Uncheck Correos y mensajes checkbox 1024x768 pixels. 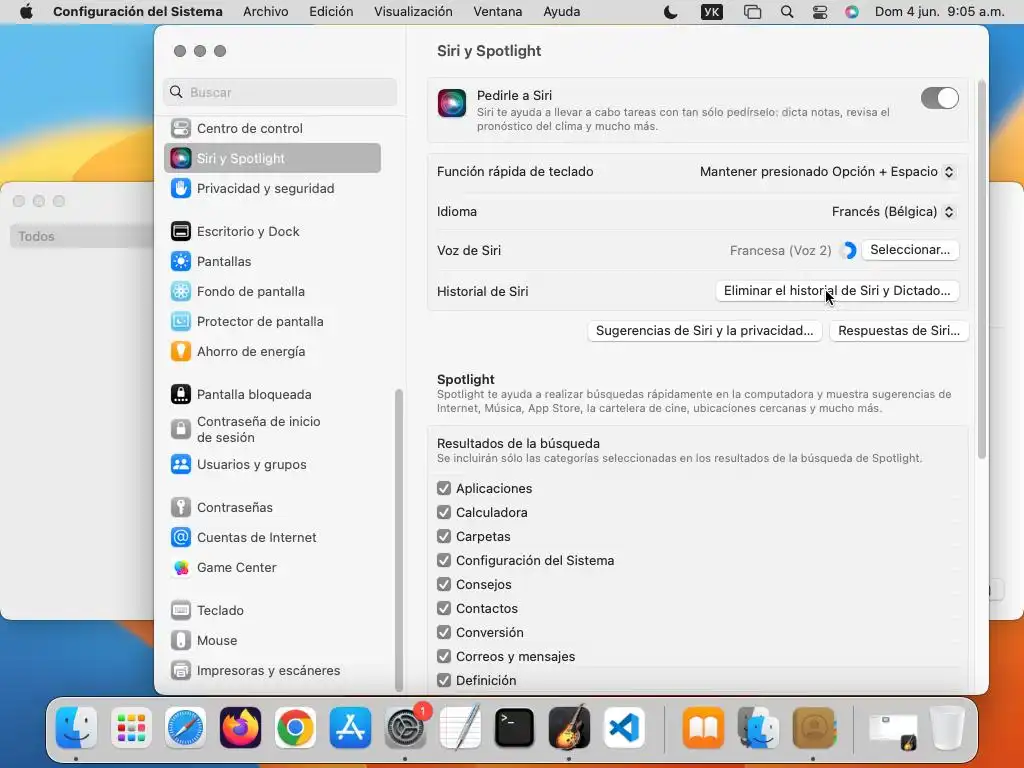point(444,656)
